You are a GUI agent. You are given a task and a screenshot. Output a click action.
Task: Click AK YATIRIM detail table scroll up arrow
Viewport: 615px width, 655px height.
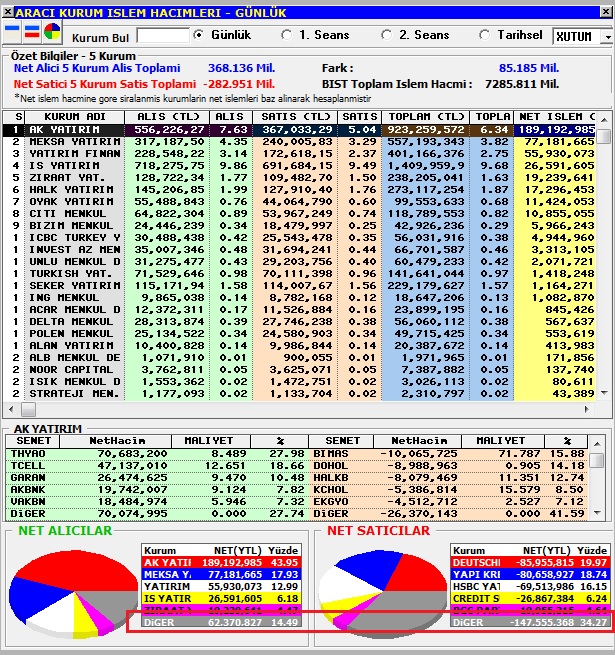point(597,444)
